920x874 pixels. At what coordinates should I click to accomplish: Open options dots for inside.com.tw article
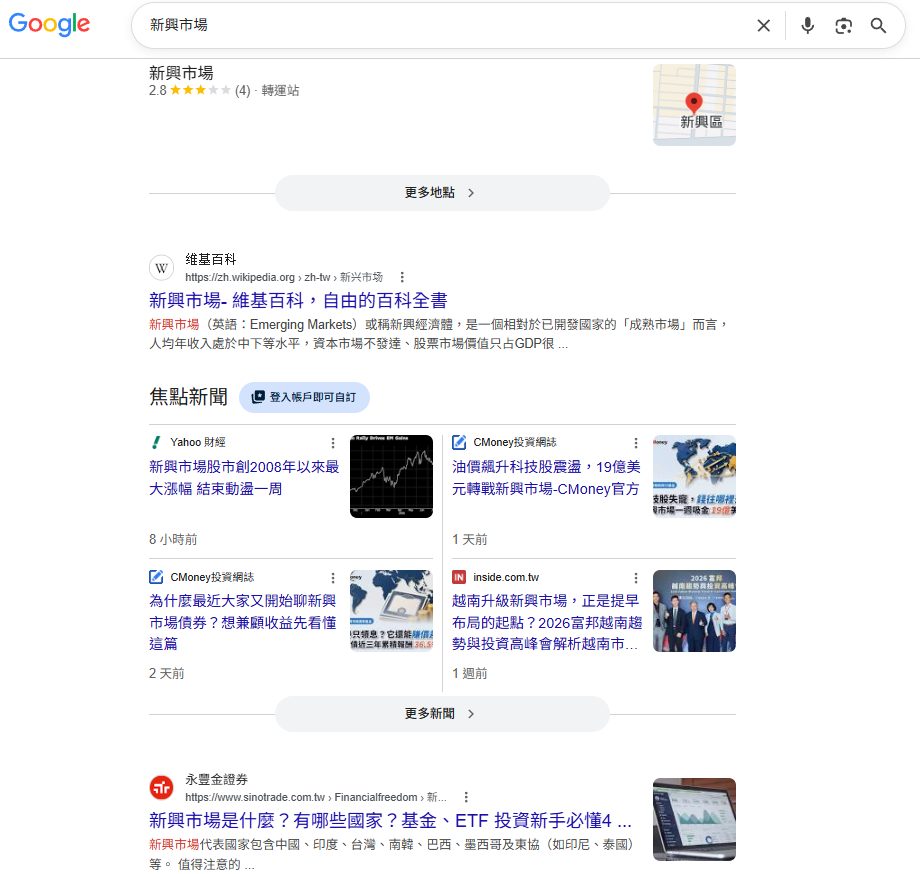(635, 578)
